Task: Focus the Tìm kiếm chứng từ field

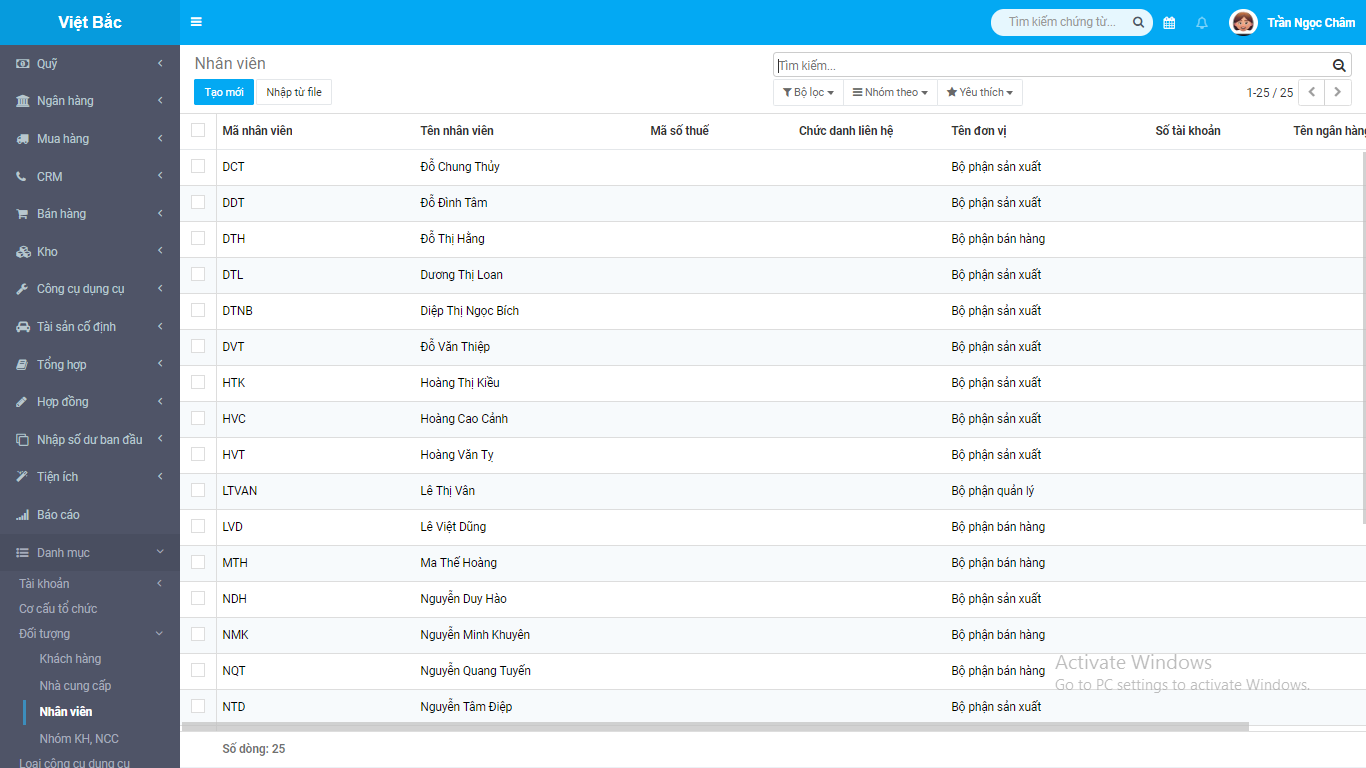Action: [1062, 22]
